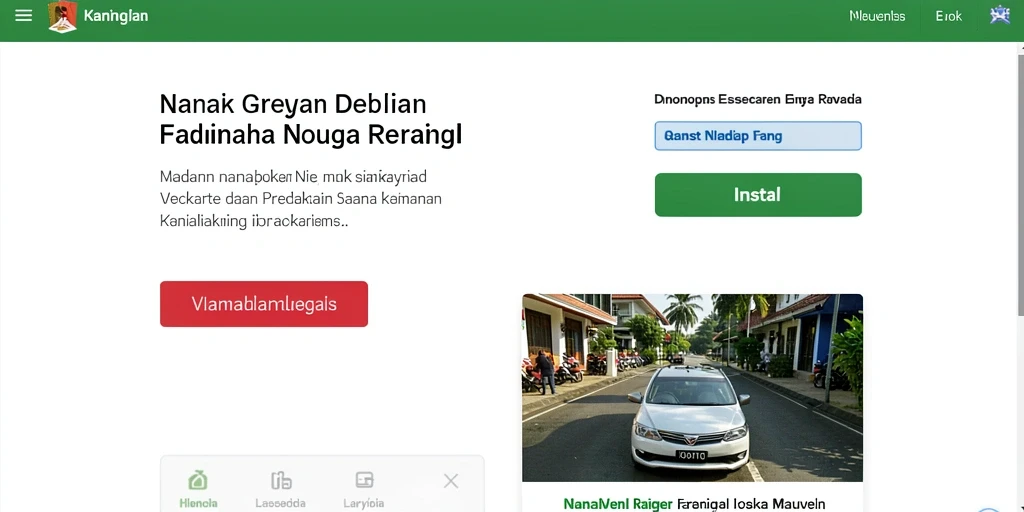Click the green Instal button
The image size is (1024, 512).
click(x=758, y=195)
